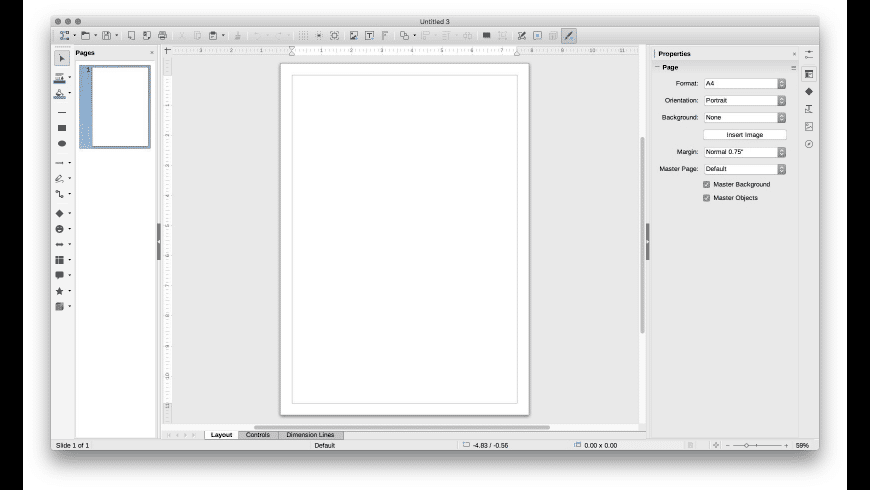Click the Insert Fontwork Text icon
870x490 pixels.
385,36
